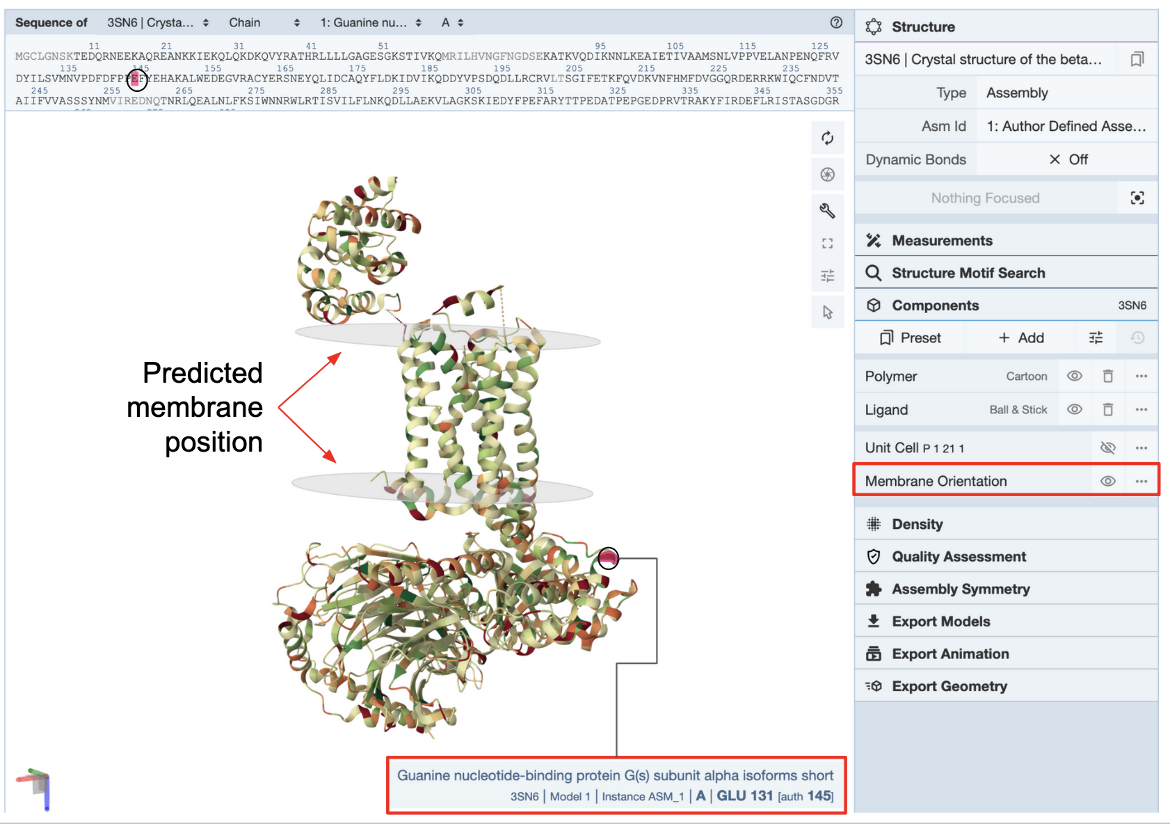Click the Reset Camera icon in viewport toolbar
Viewport: 1170px width, 824px height.
tap(827, 139)
